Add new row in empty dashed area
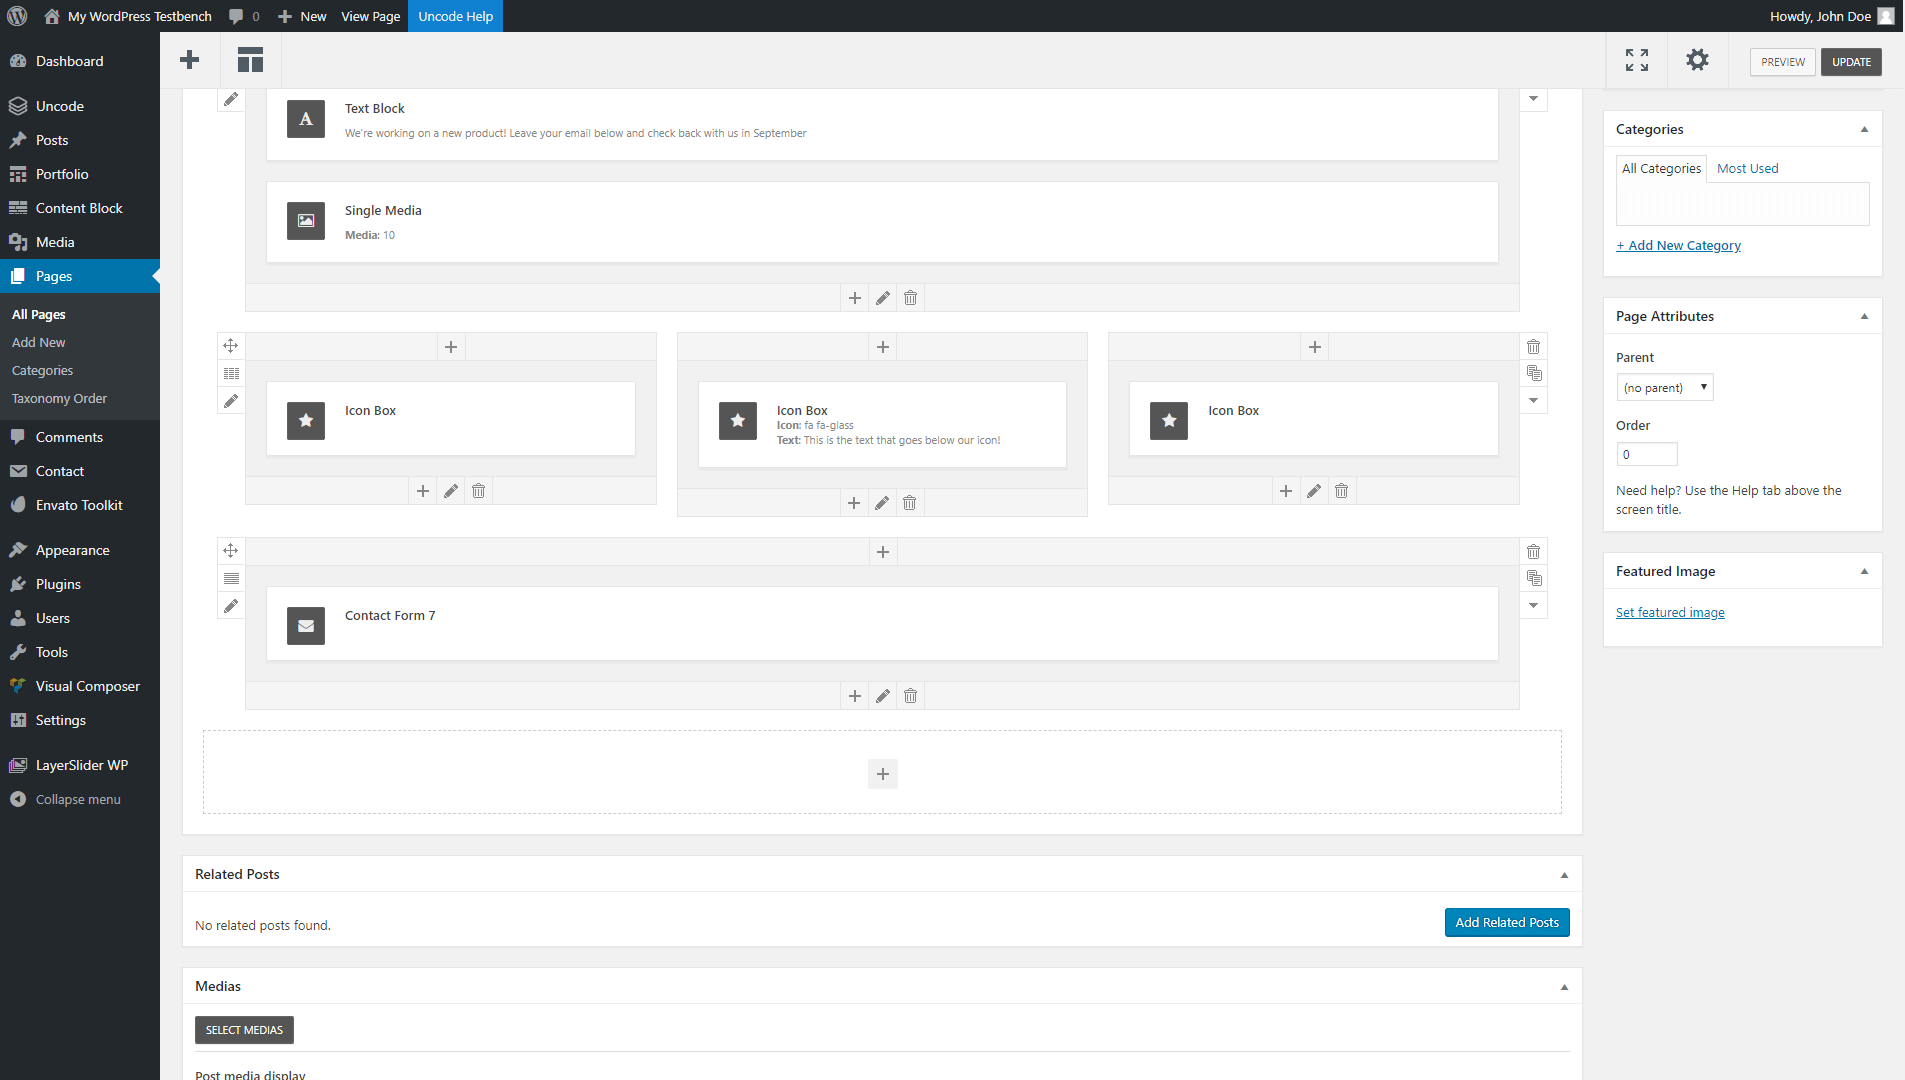Image resolution: width=1905 pixels, height=1080 pixels. click(882, 774)
